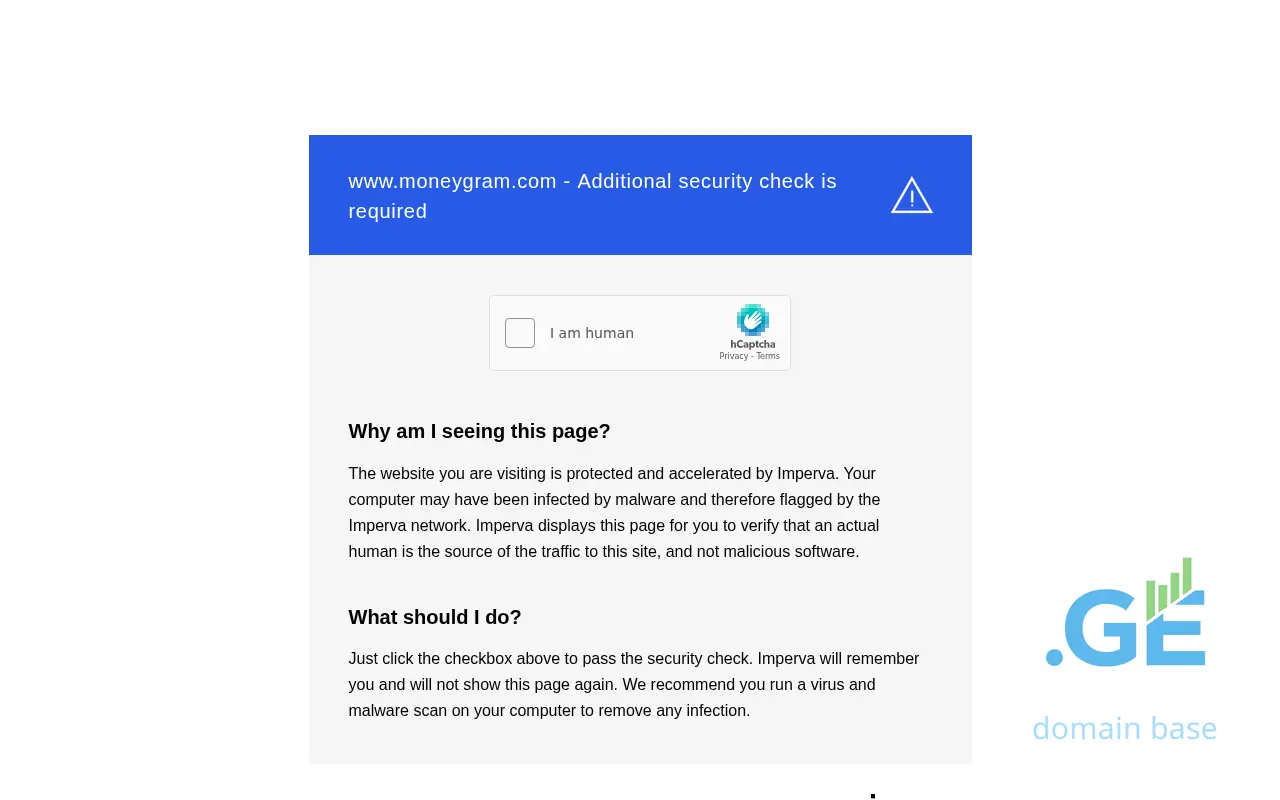This screenshot has width=1280, height=800.
Task: Check the "I am human" checkbox
Action: click(x=520, y=333)
